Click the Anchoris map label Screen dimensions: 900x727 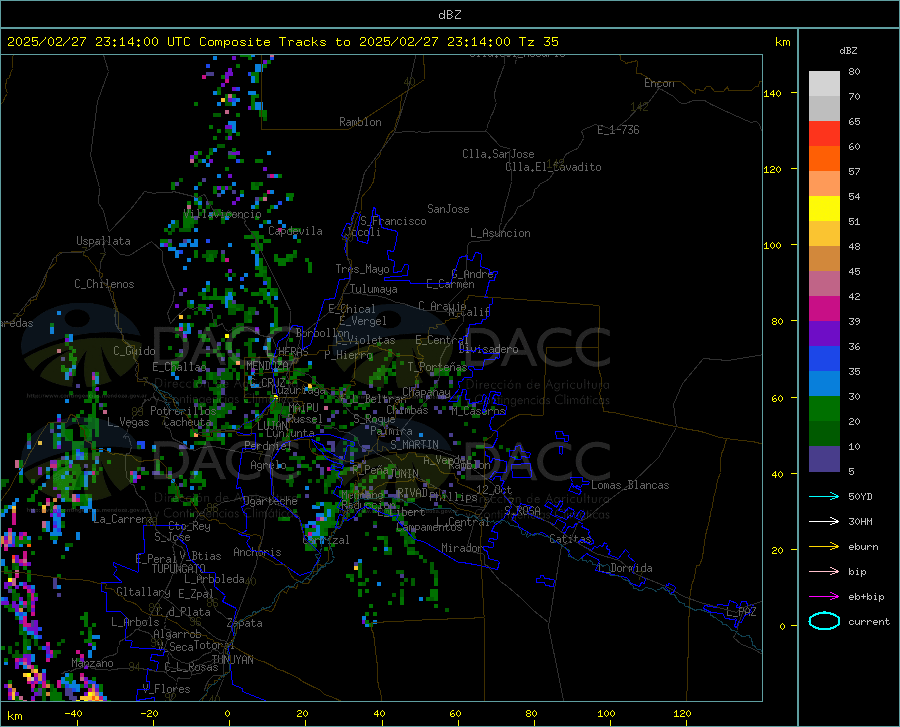(257, 552)
